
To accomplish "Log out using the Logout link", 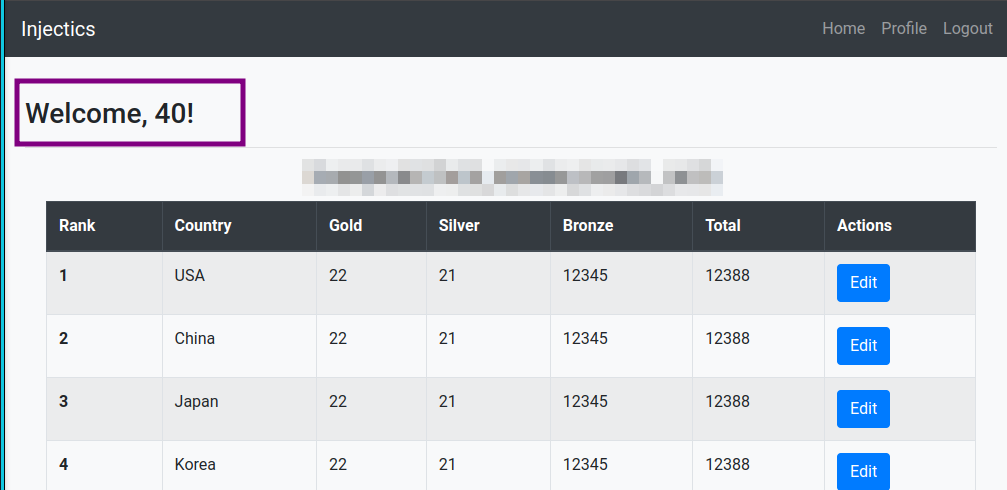I will click(x=967, y=29).
